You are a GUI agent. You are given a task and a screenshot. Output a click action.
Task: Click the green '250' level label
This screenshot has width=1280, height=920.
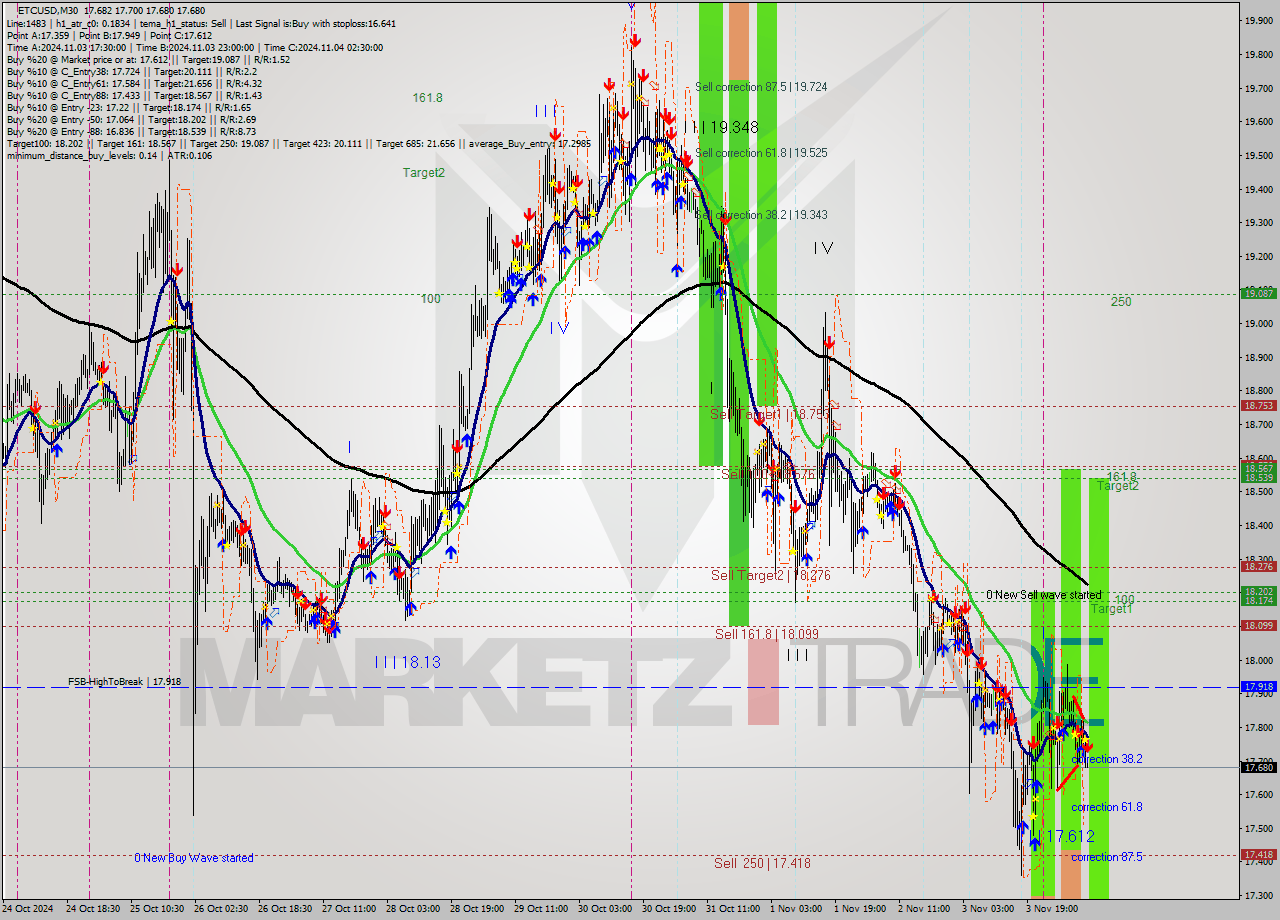pos(1121,302)
